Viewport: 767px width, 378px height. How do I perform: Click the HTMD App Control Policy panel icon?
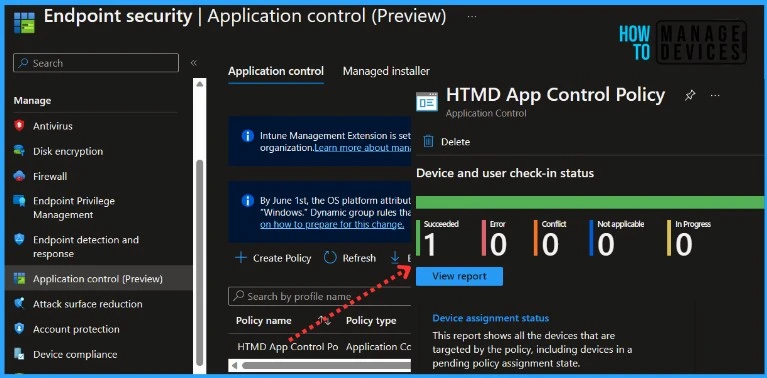pos(427,101)
